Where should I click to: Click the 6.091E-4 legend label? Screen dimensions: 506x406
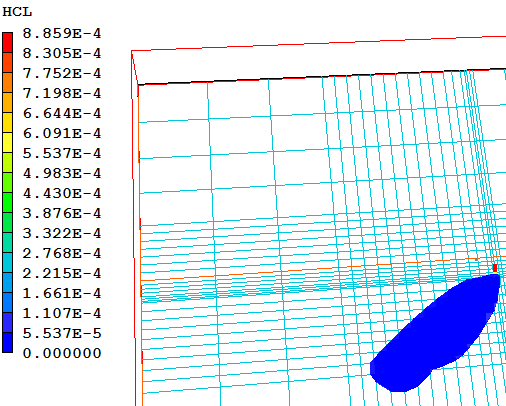coord(62,133)
